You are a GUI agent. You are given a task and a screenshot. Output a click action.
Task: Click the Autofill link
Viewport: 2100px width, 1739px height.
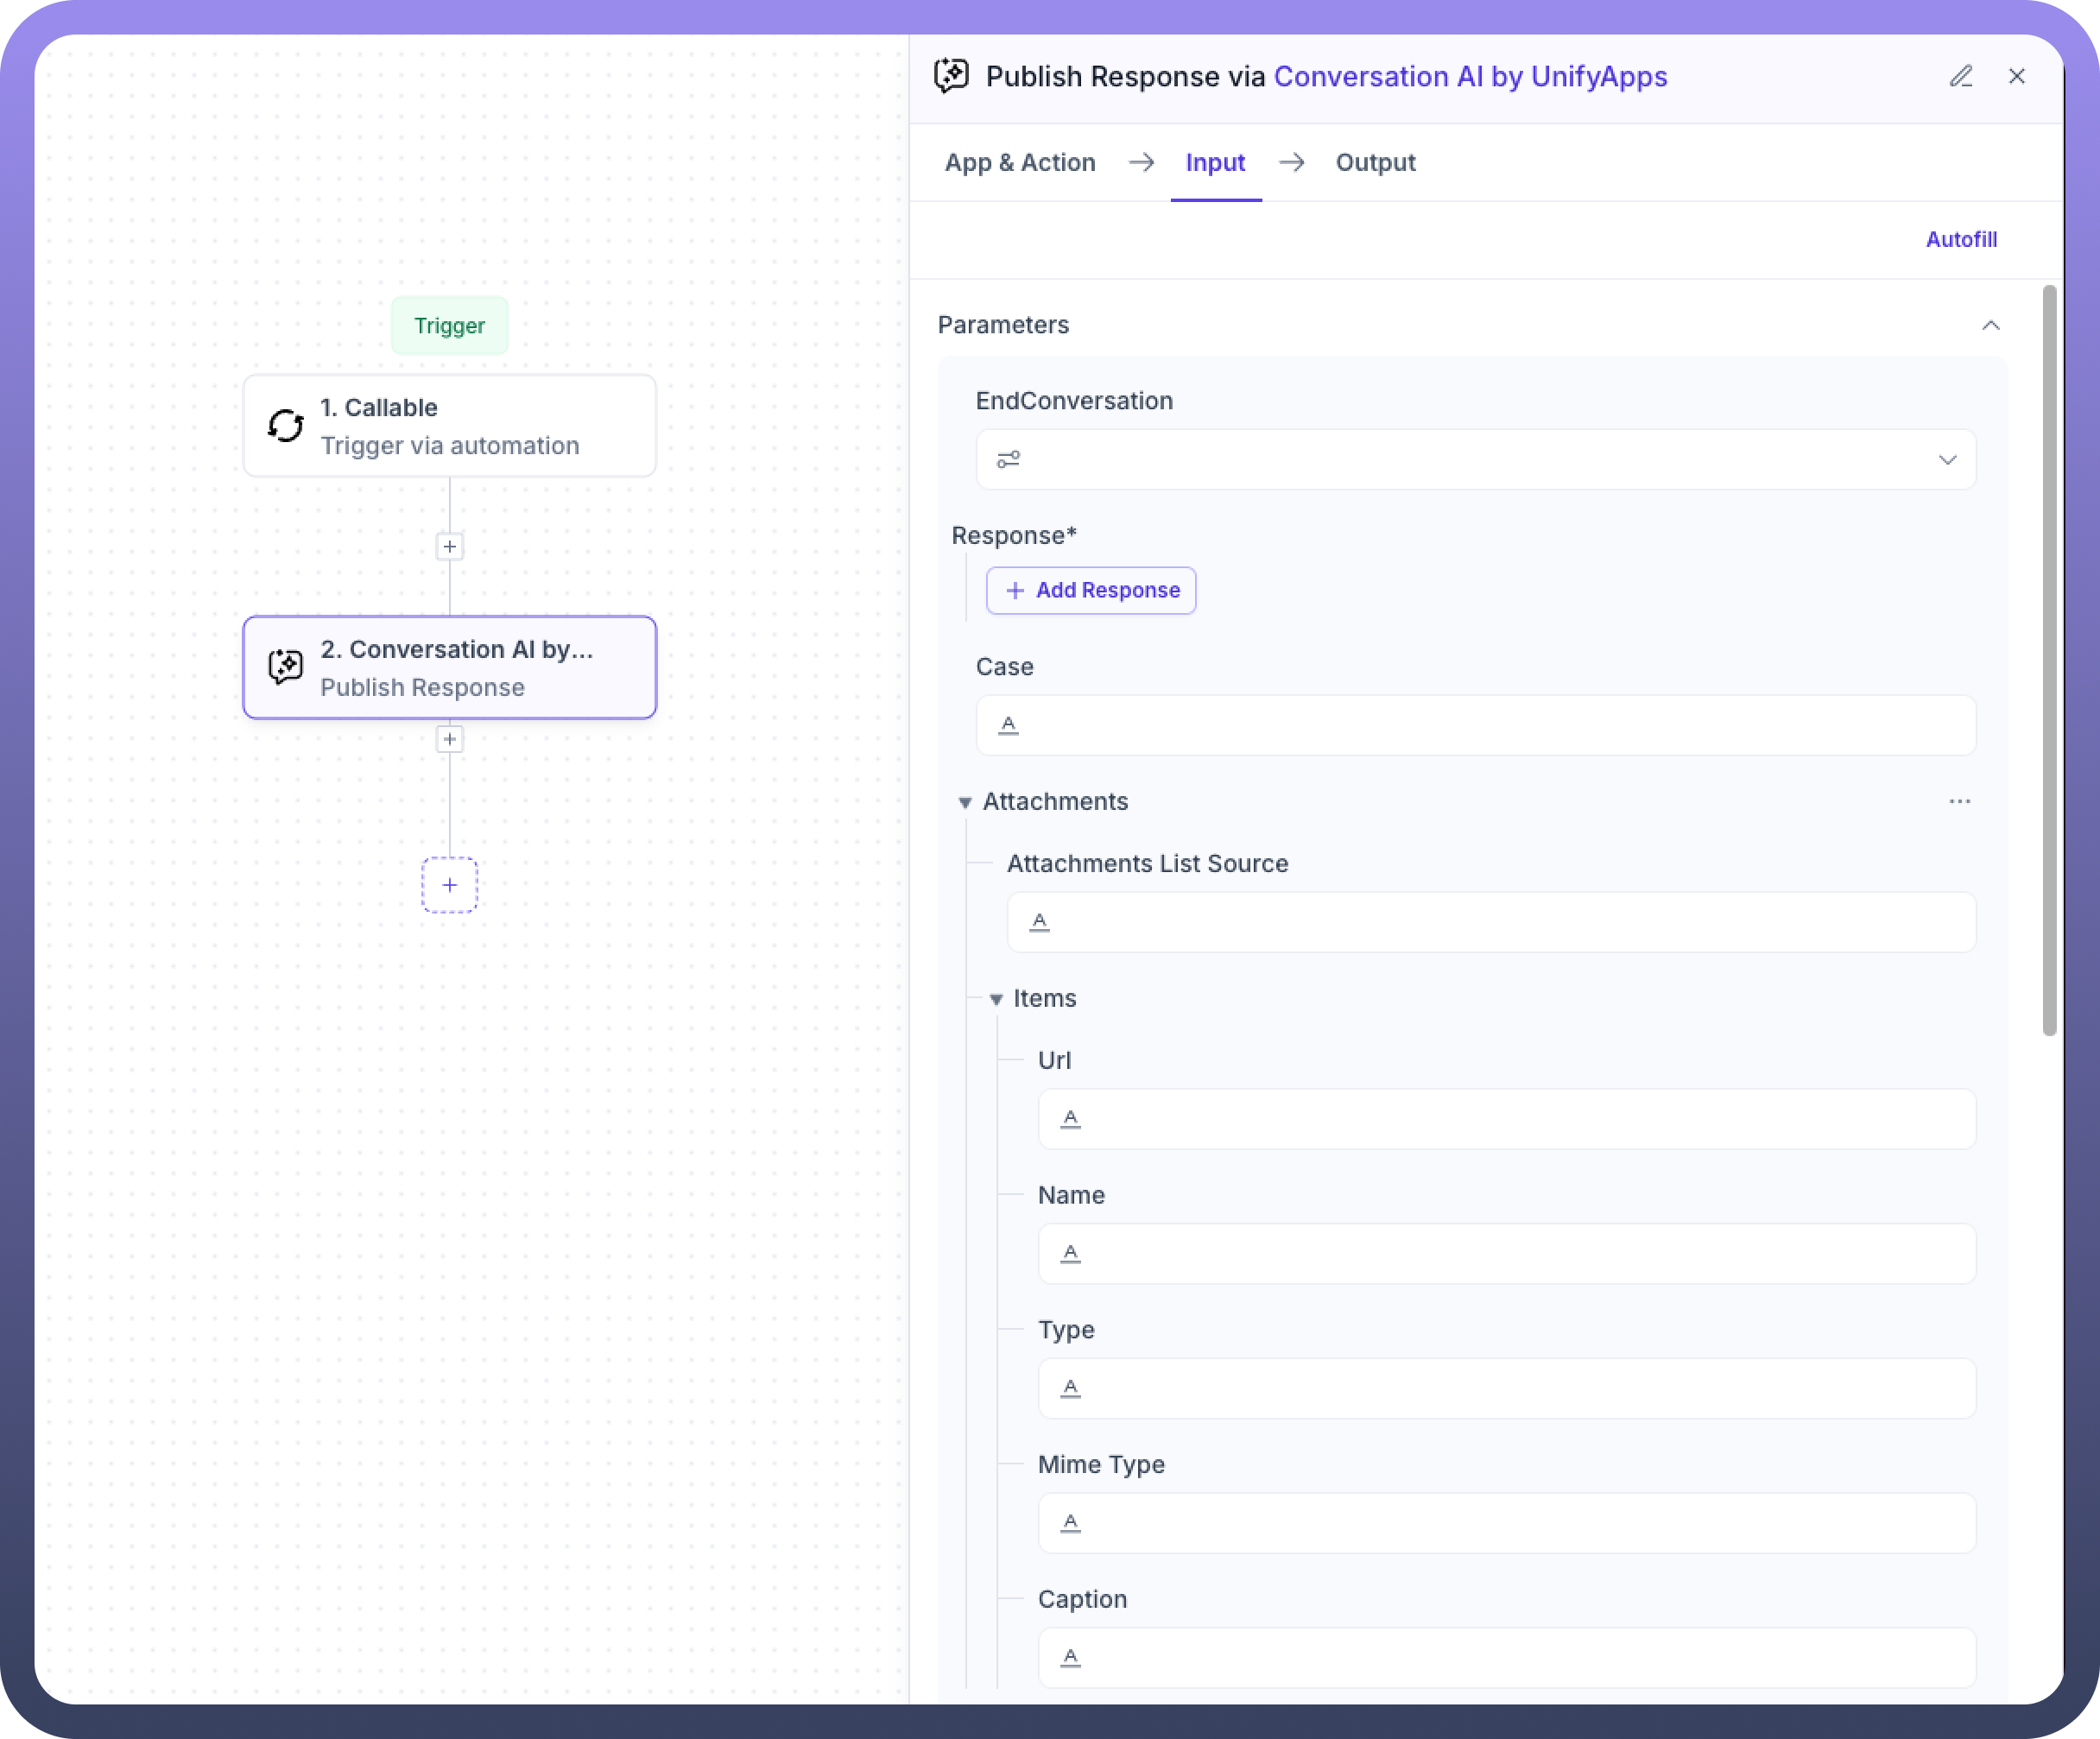click(1960, 240)
